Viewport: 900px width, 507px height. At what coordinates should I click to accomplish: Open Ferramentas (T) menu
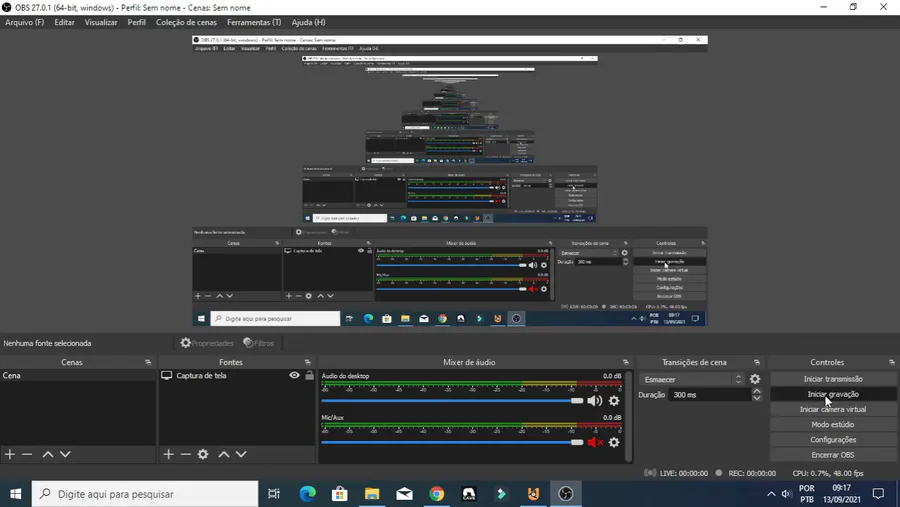[254, 22]
